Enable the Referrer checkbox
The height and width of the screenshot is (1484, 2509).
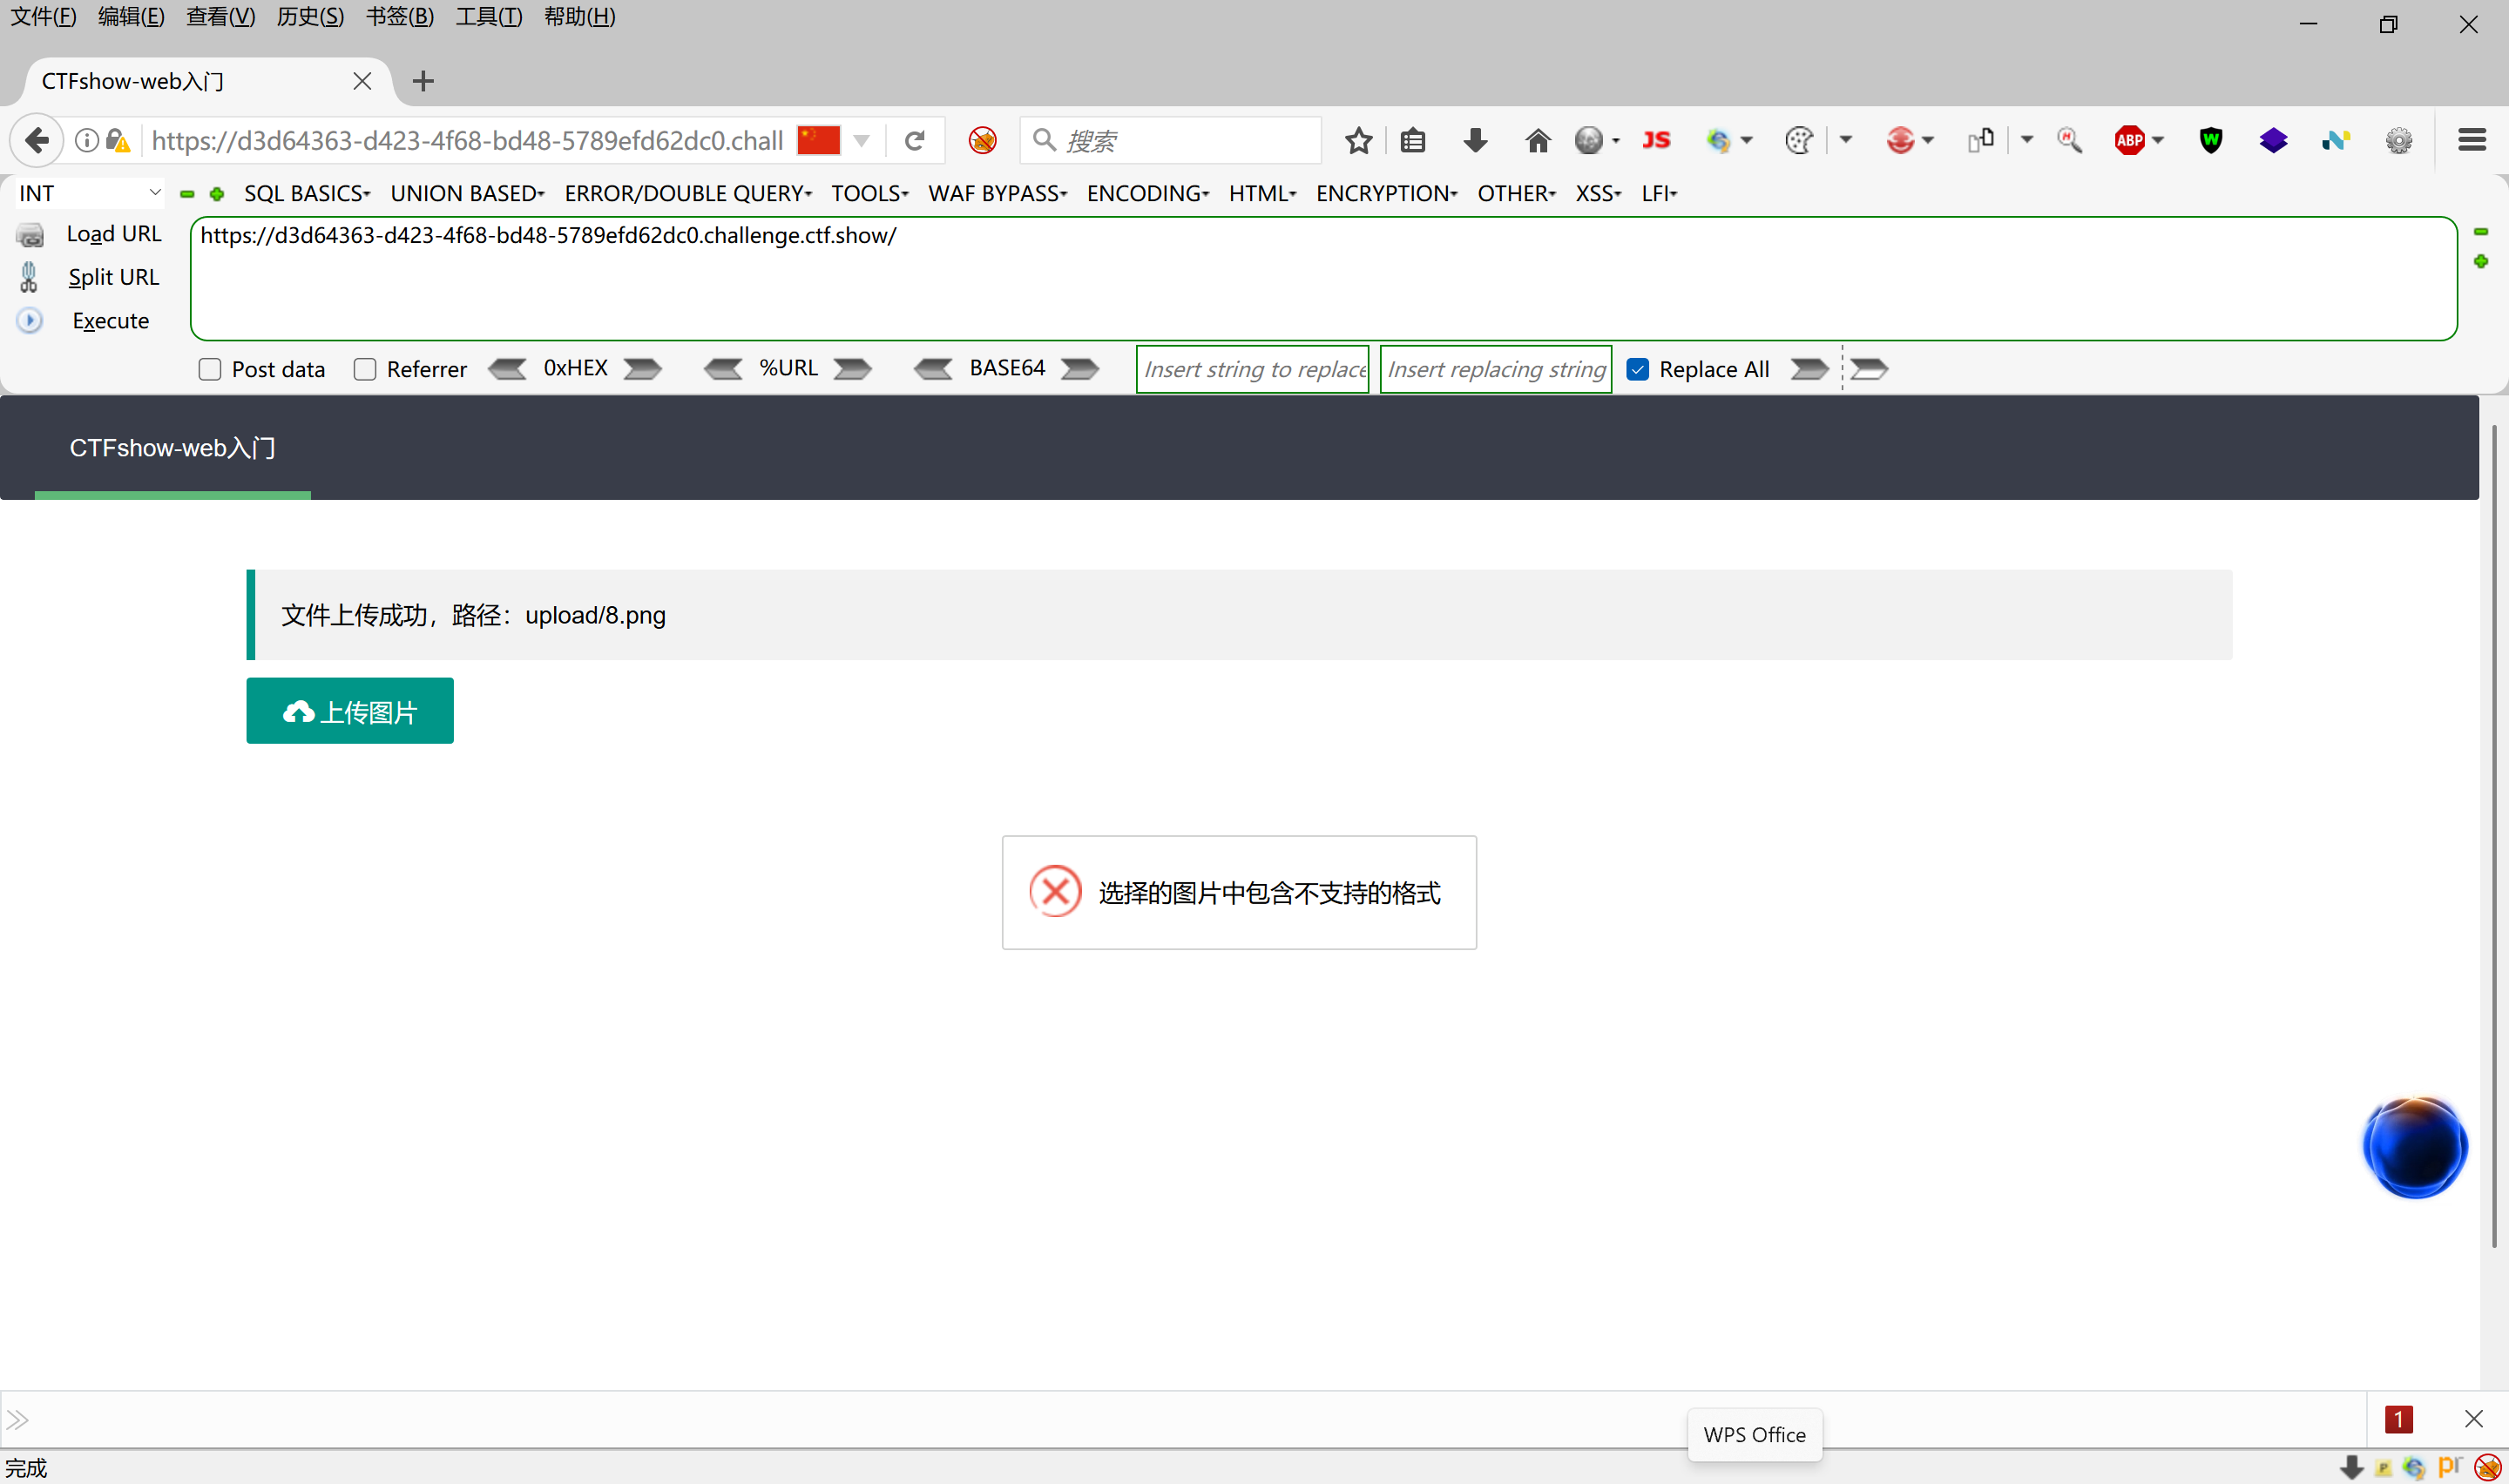tap(365, 370)
